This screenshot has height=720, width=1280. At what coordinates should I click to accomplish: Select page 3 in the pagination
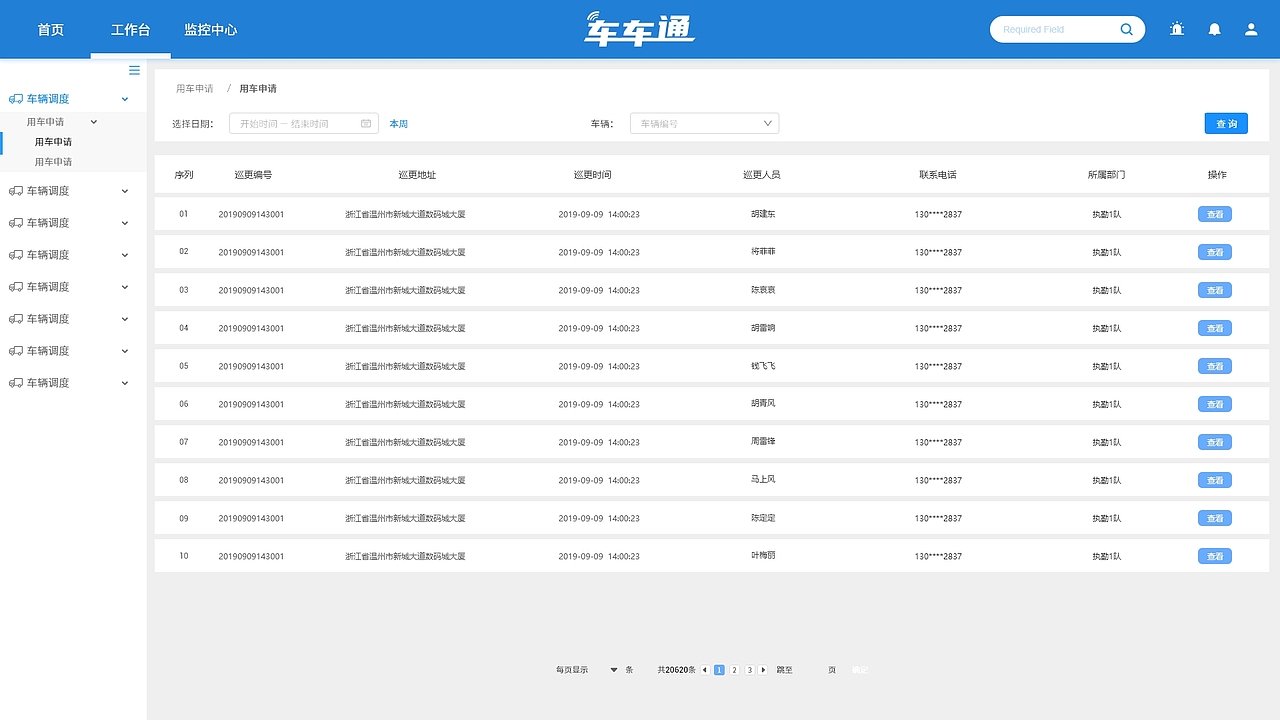tap(749, 669)
